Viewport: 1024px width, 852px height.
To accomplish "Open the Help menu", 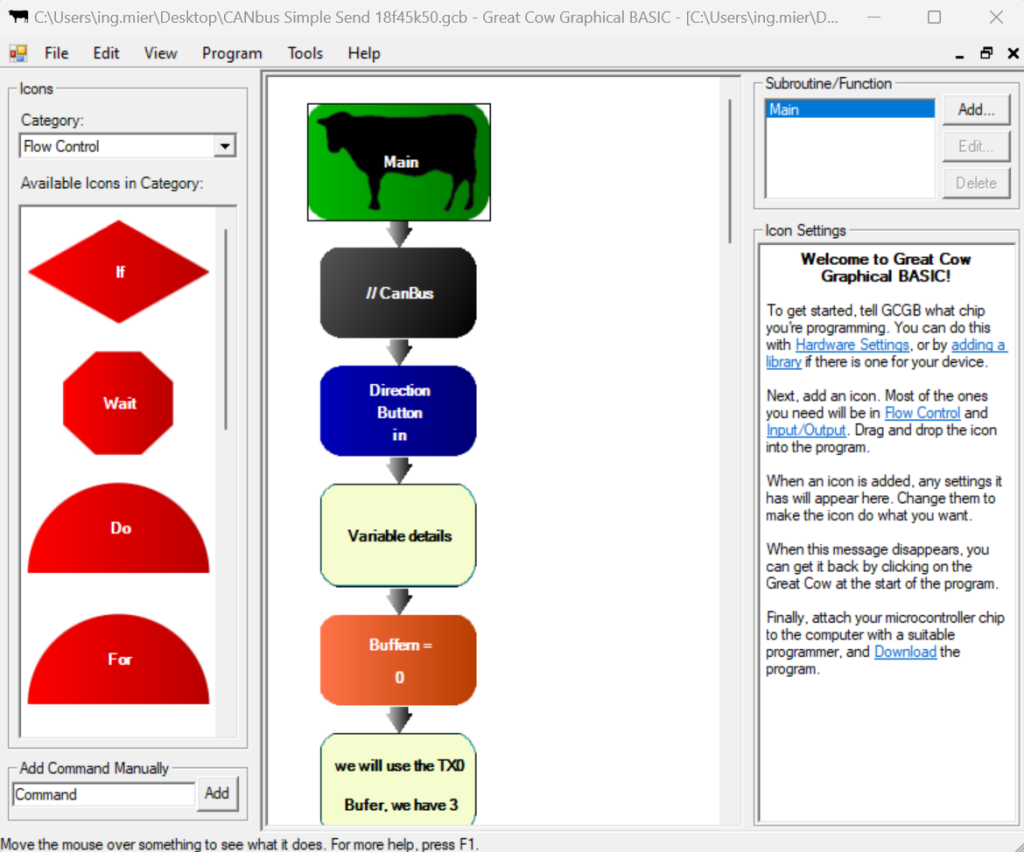I will [x=363, y=53].
